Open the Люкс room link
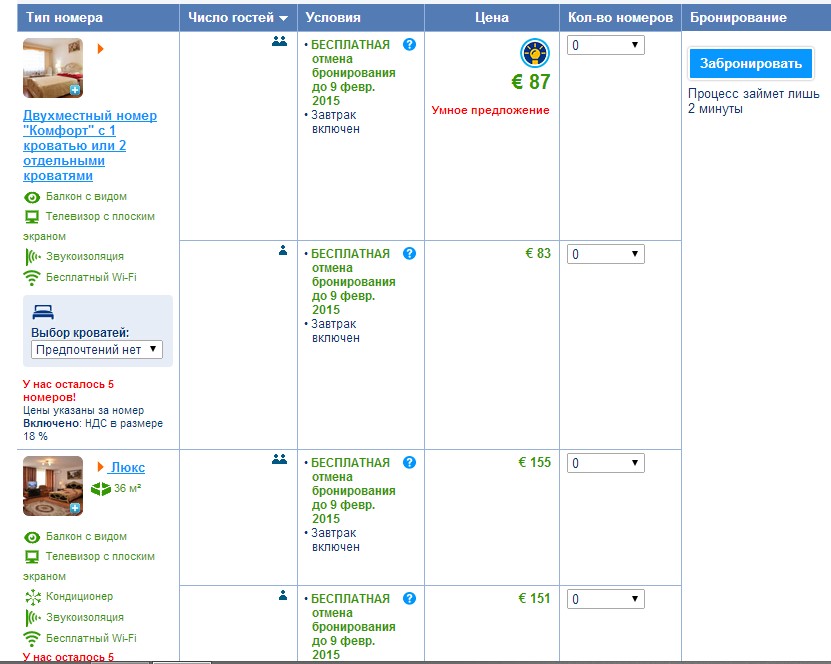Viewport: 831px width, 664px height. tap(127, 467)
